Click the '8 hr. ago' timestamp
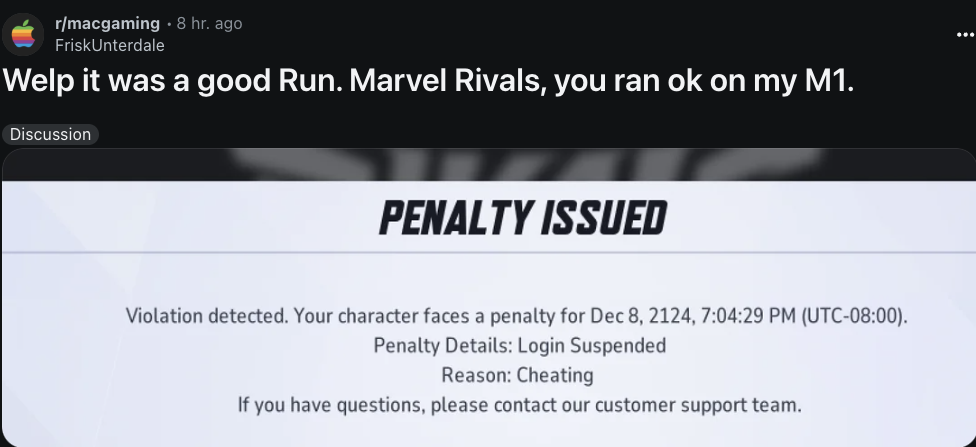 pyautogui.click(x=208, y=23)
